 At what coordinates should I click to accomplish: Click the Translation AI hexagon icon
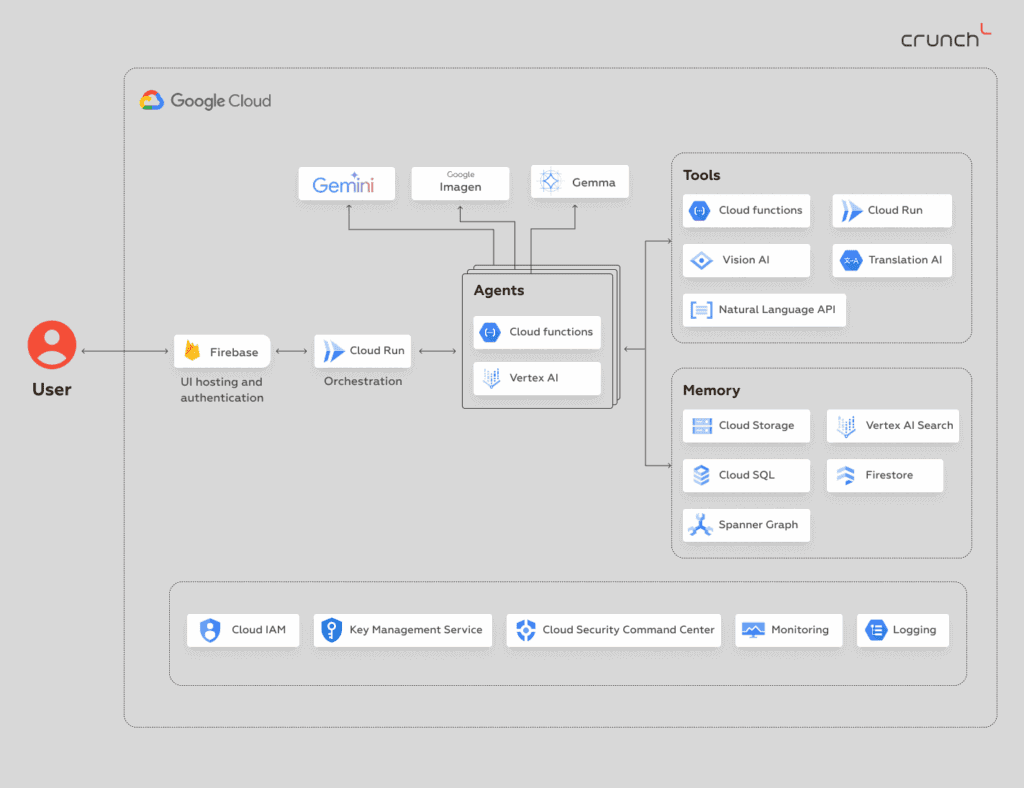tap(851, 260)
